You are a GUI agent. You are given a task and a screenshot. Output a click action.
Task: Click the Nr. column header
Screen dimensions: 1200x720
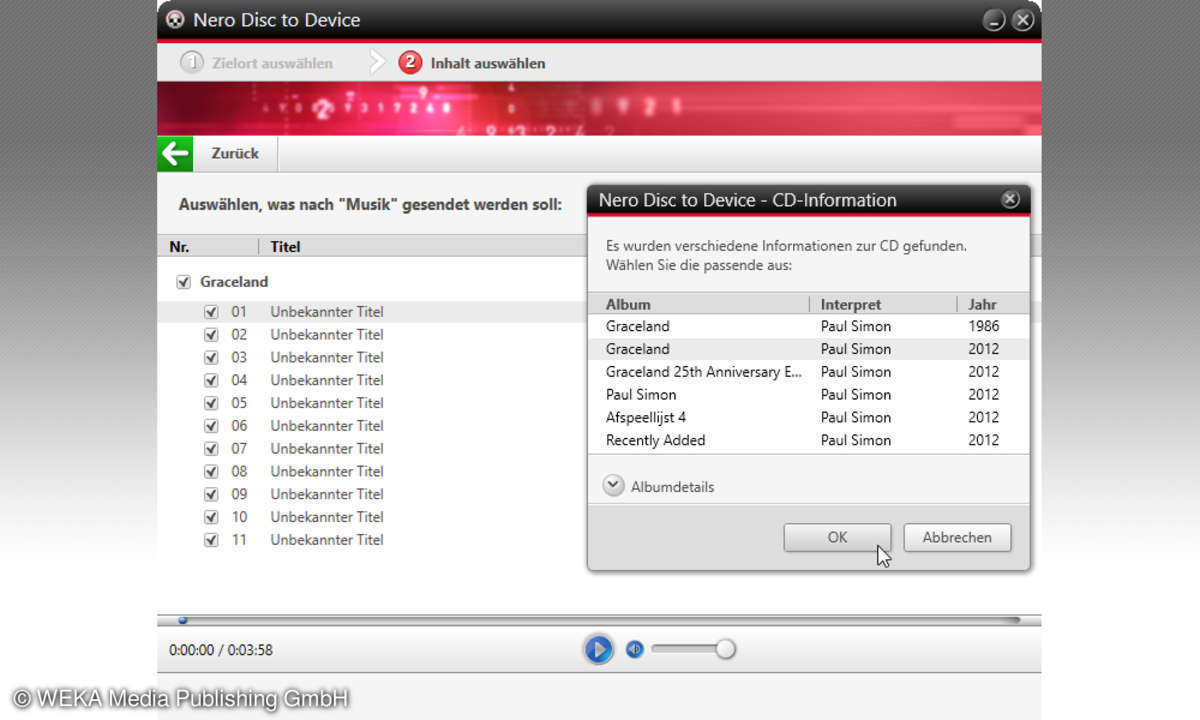point(208,246)
